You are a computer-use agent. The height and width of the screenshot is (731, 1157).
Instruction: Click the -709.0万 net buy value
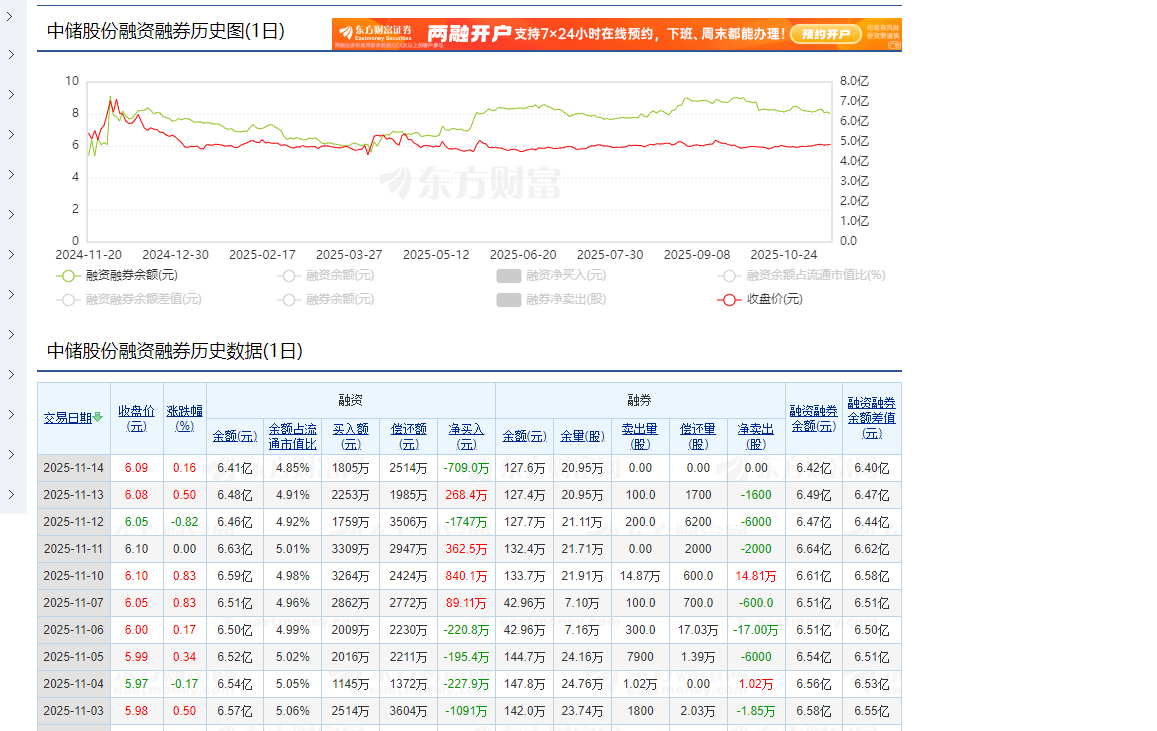pyautogui.click(x=466, y=468)
